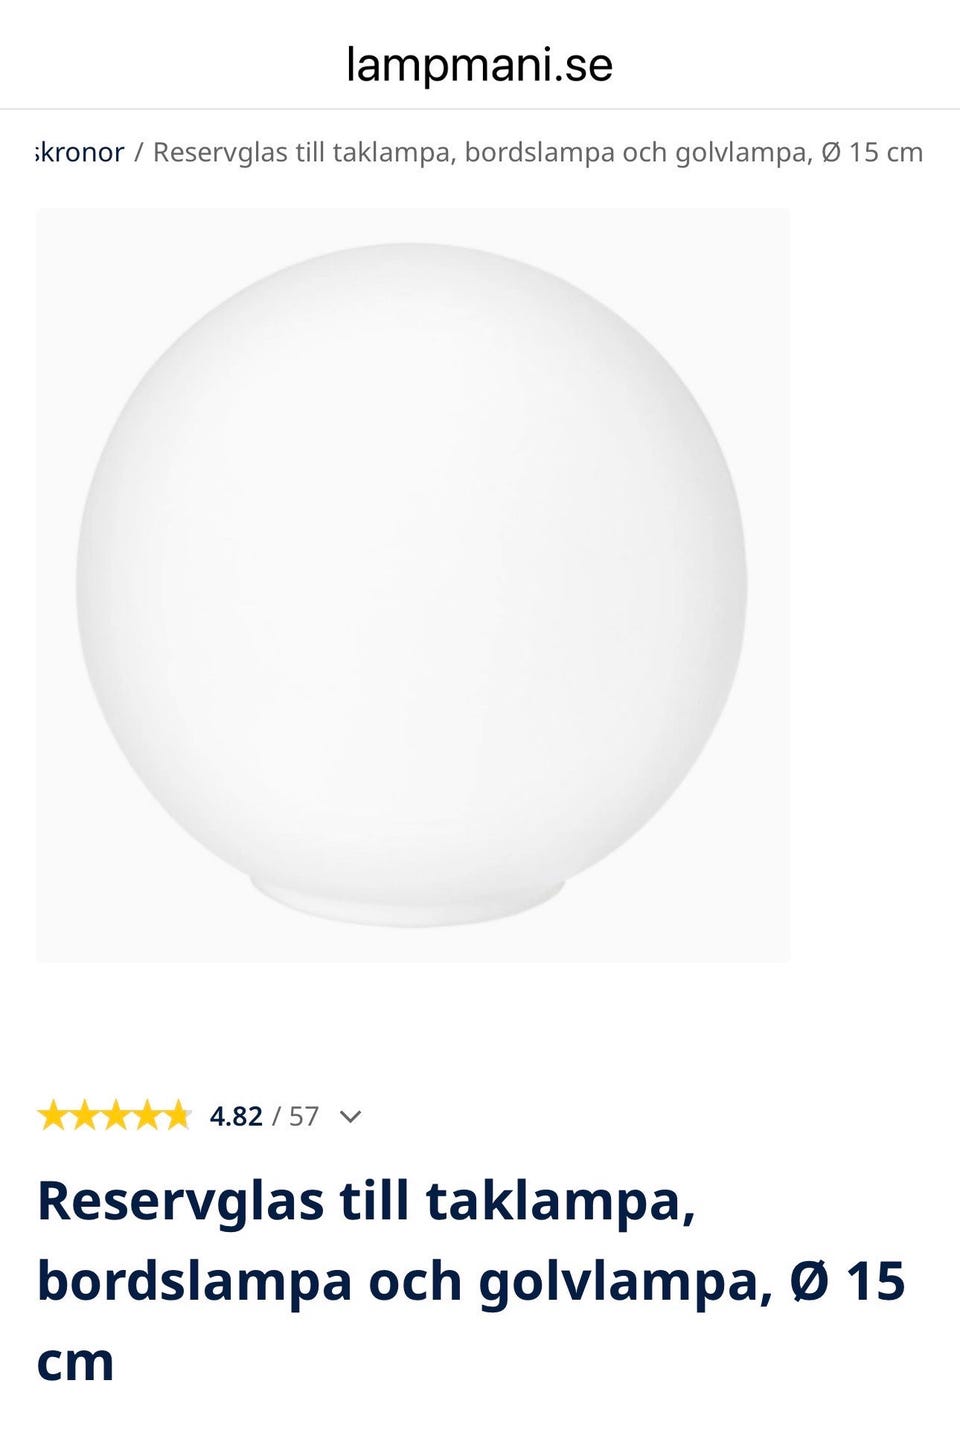960x1453 pixels.
Task: Click the 'cm' word ending the product title
Action: coord(75,1363)
